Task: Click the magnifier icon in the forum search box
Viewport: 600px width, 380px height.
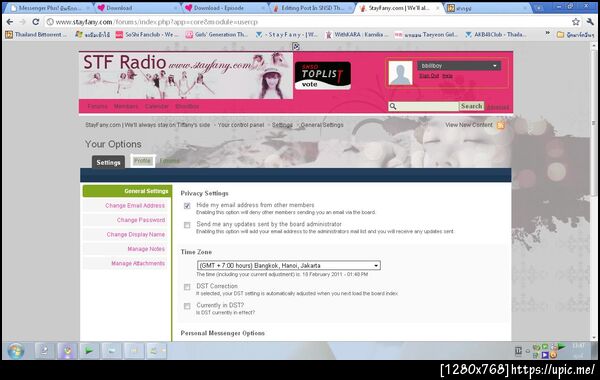Action: (x=393, y=106)
